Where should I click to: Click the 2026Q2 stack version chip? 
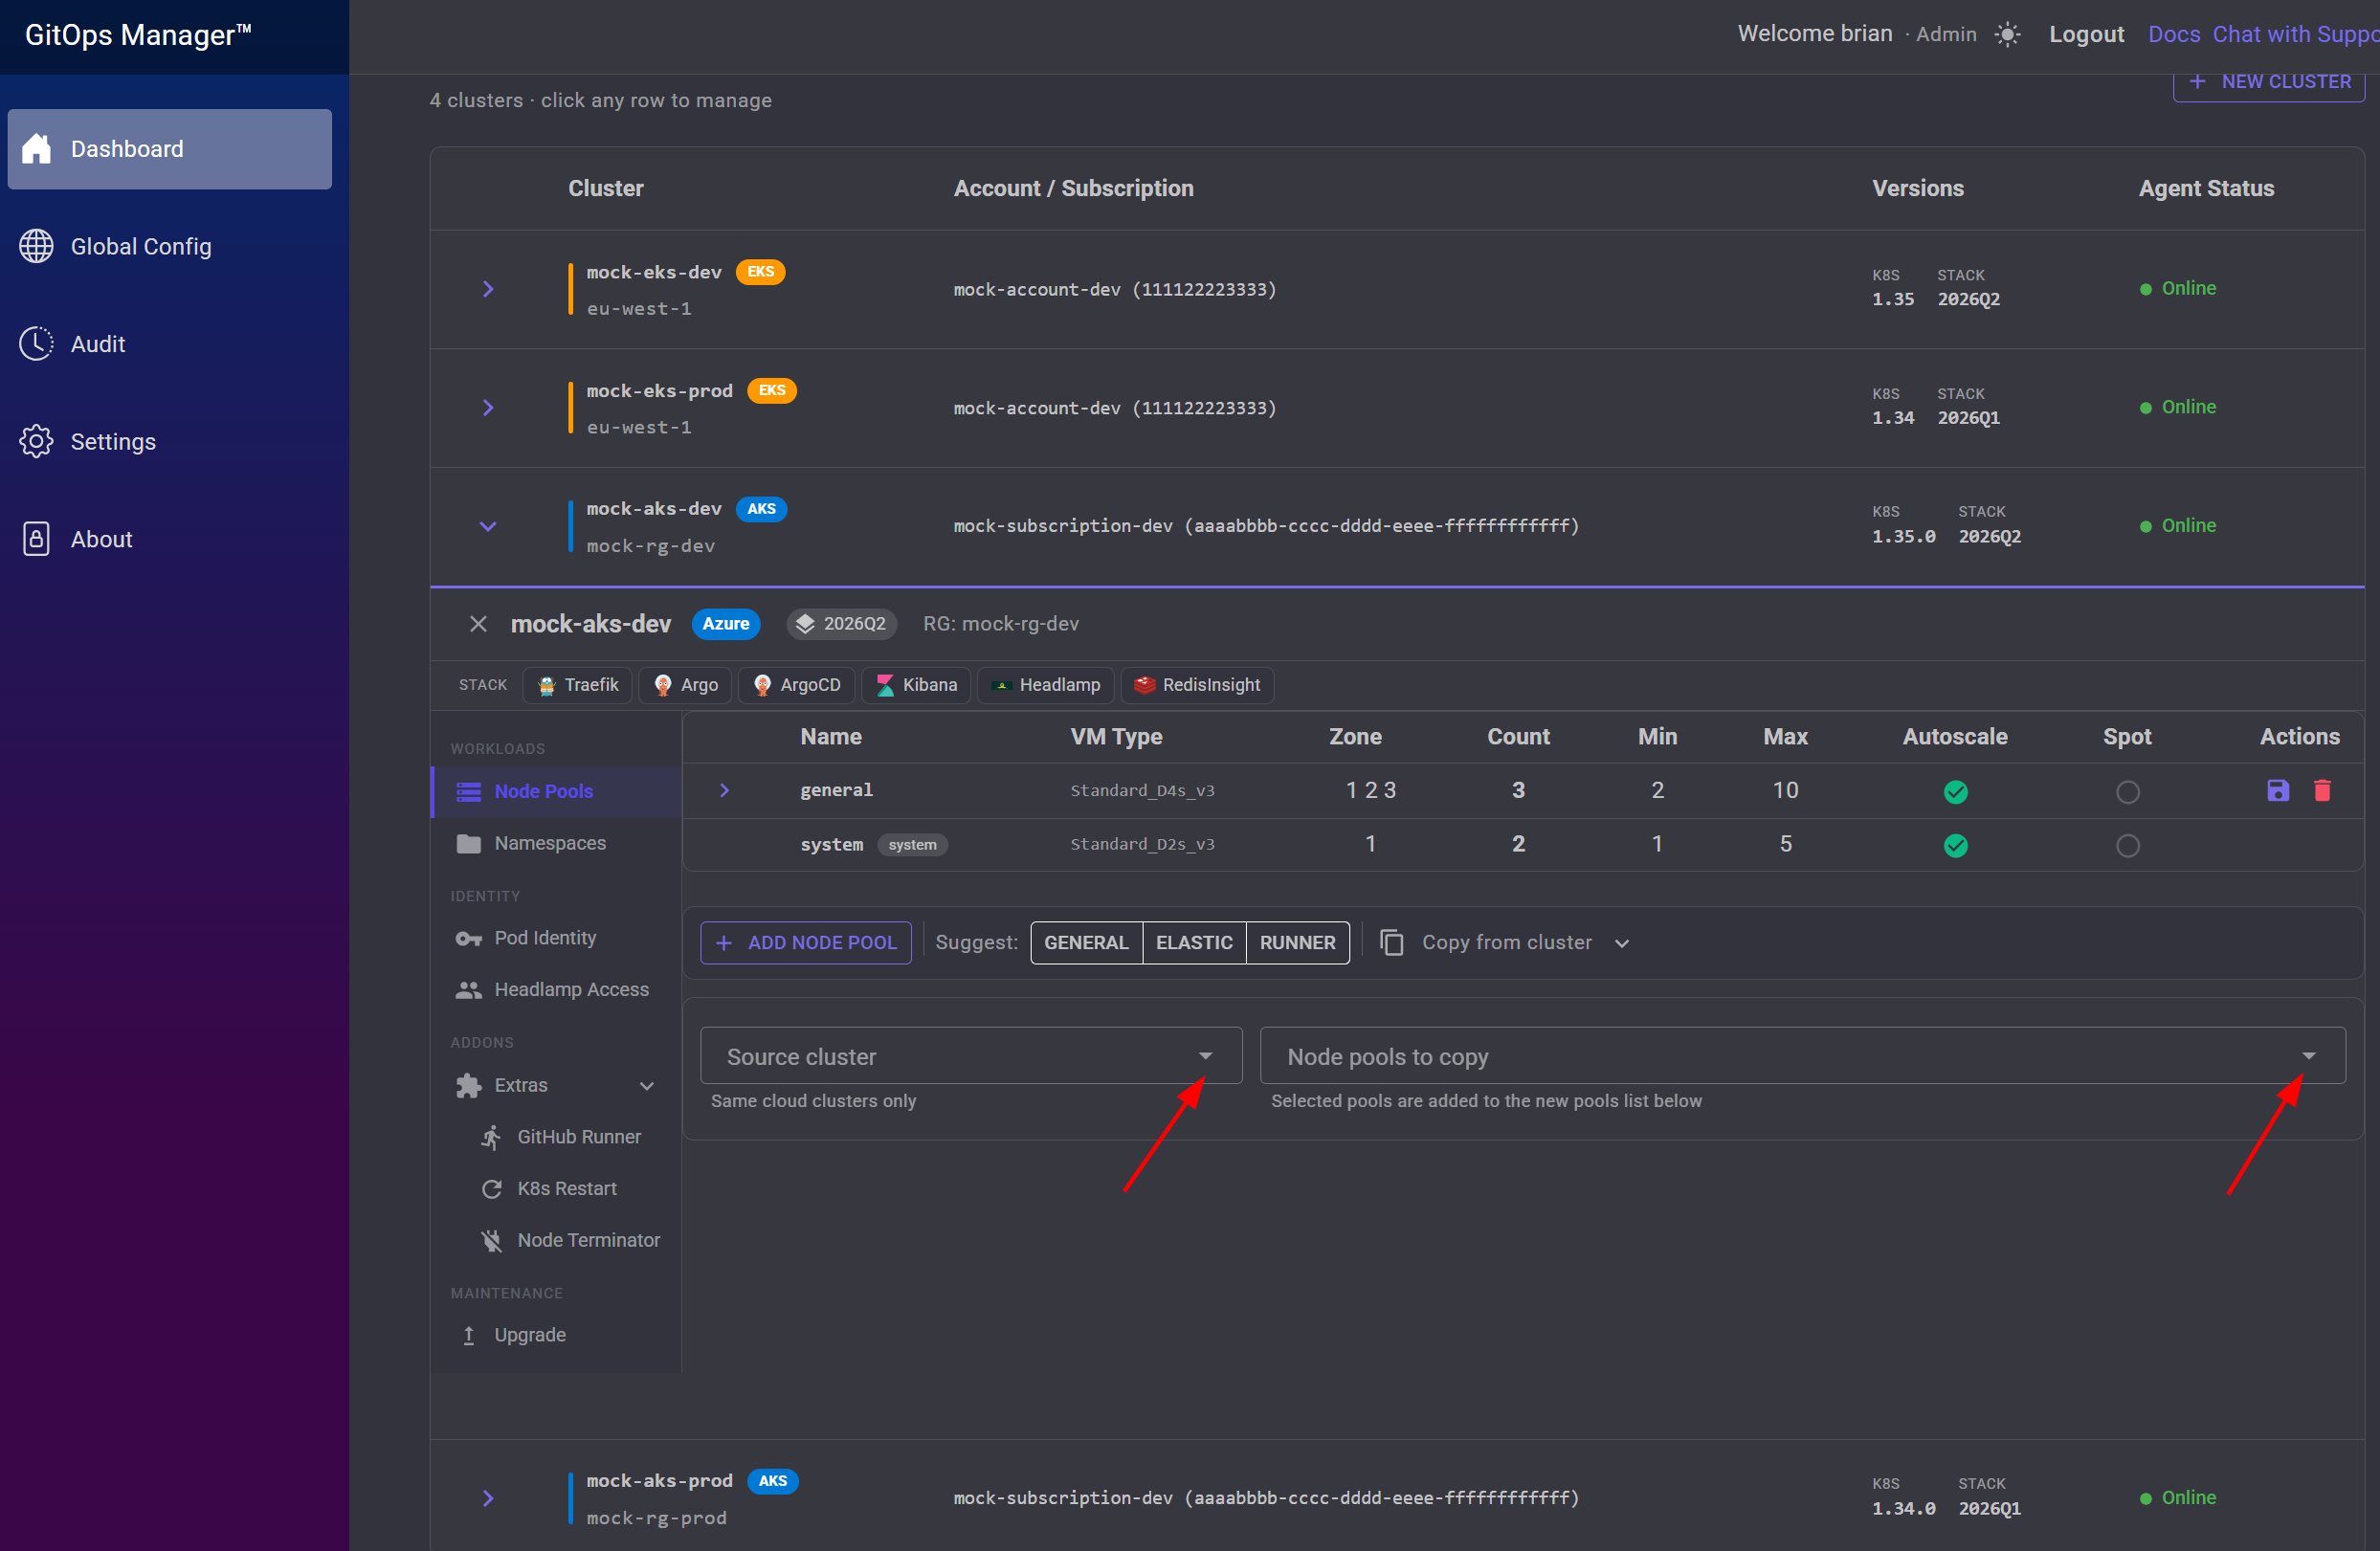(x=841, y=624)
